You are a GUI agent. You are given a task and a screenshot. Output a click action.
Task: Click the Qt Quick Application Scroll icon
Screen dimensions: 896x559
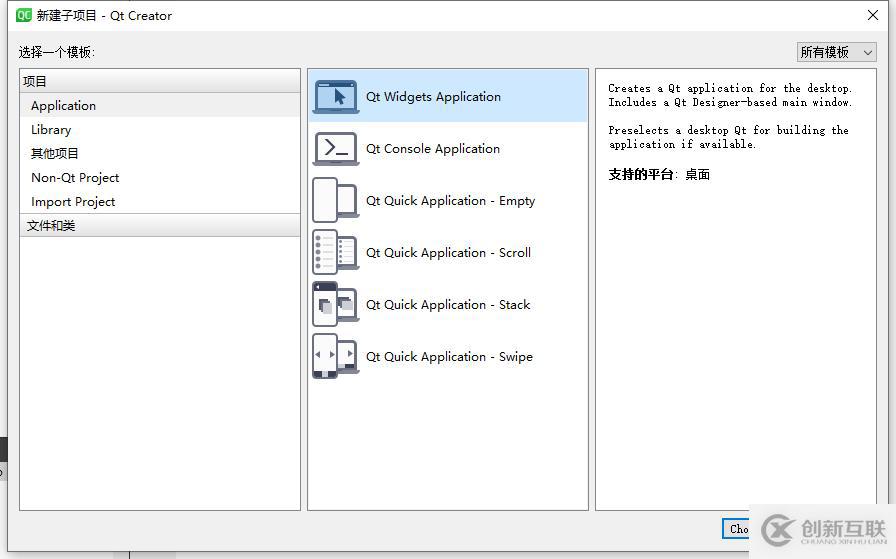click(x=336, y=252)
